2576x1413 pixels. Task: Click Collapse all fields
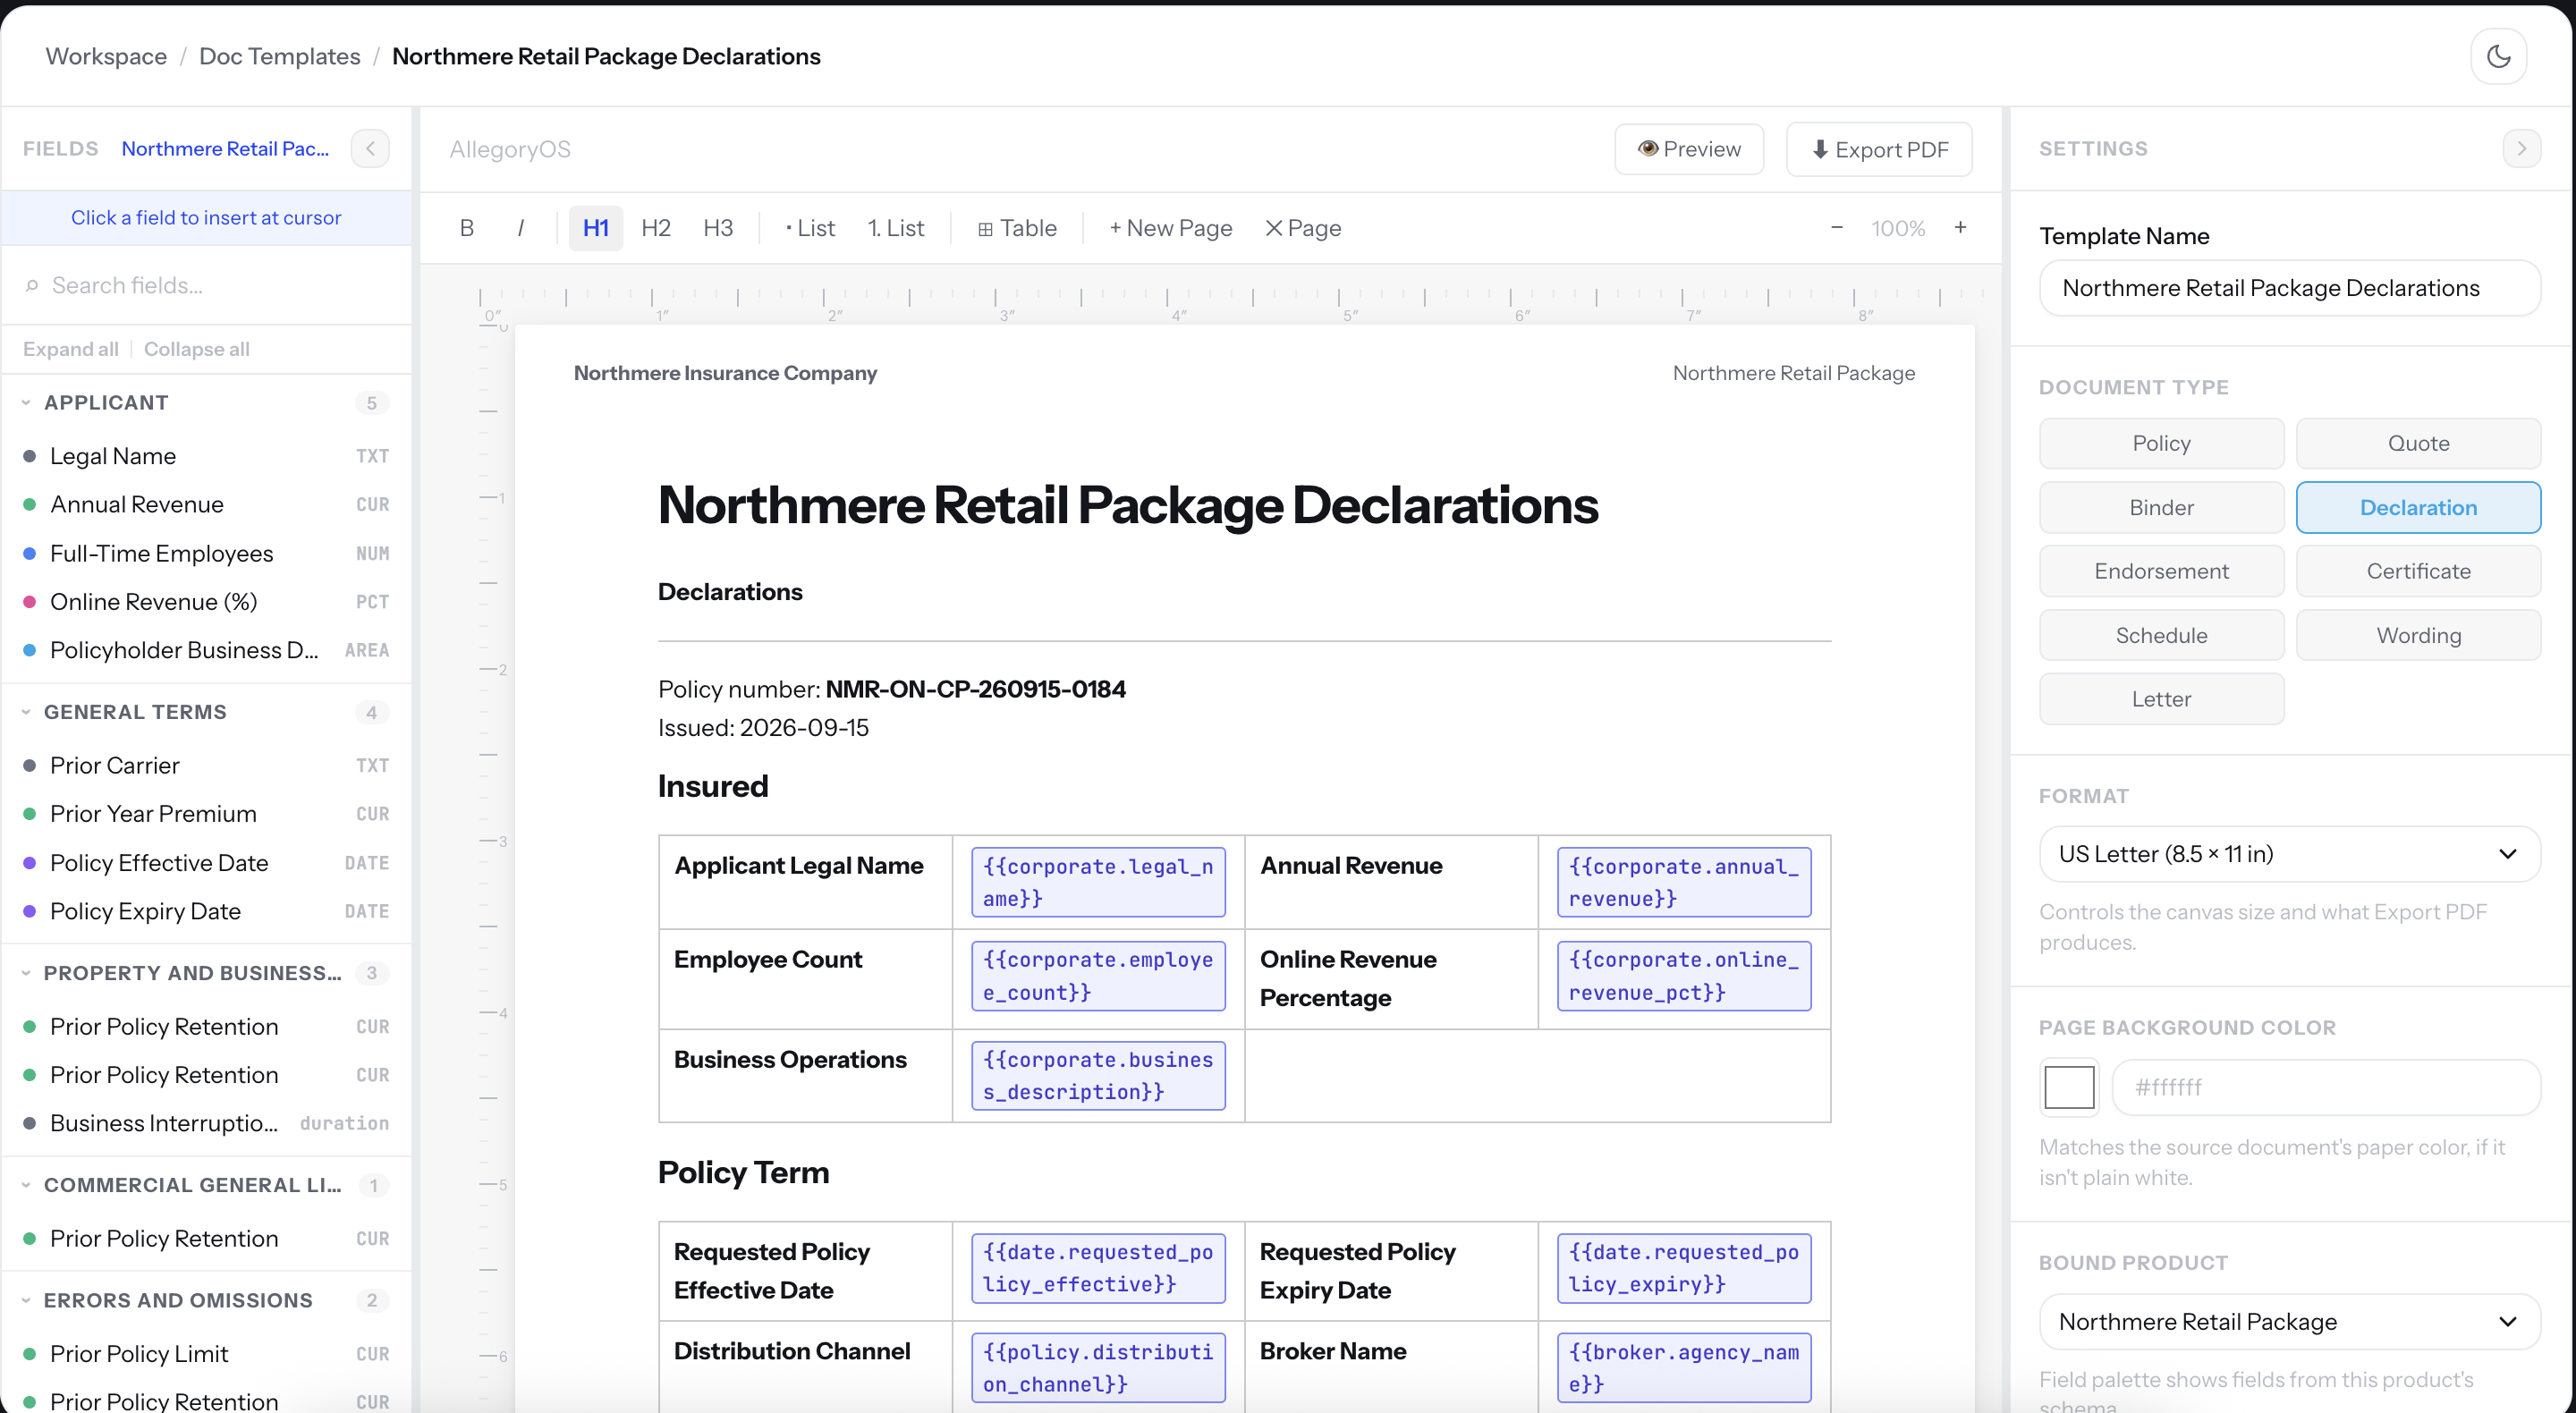(x=197, y=349)
